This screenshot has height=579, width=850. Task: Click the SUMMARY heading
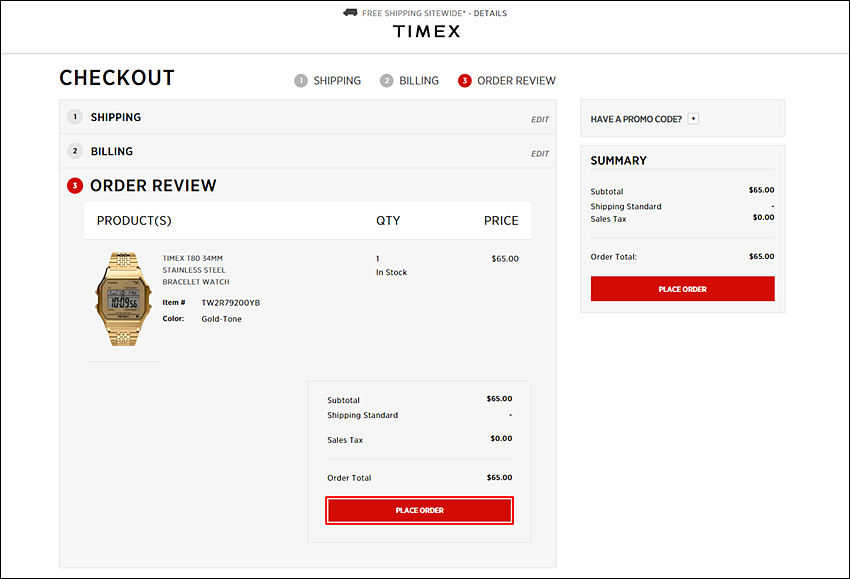(619, 160)
